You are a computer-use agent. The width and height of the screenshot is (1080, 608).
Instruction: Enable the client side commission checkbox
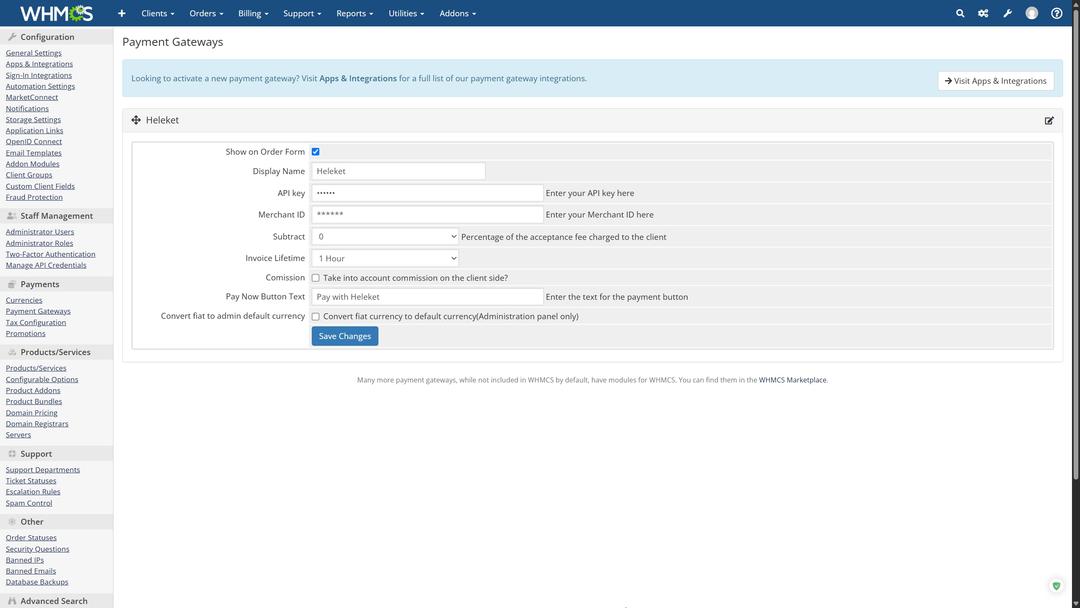[316, 278]
